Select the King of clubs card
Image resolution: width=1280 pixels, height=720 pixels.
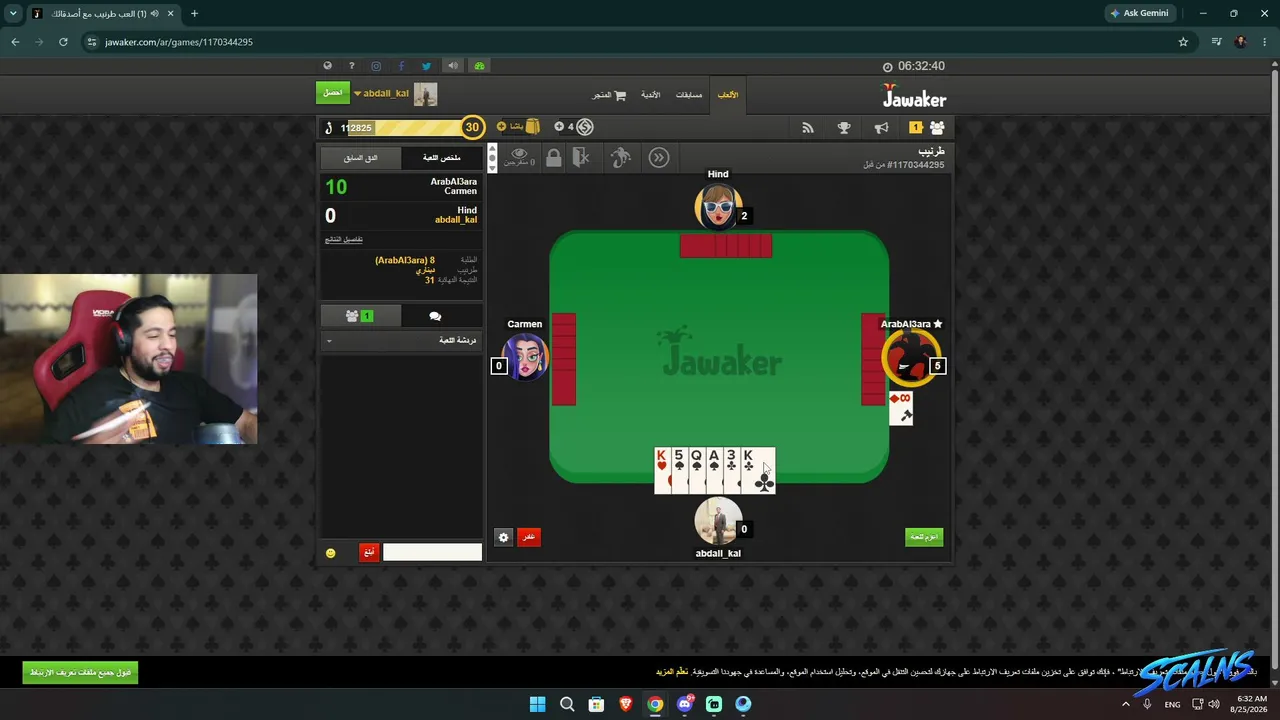tap(758, 471)
